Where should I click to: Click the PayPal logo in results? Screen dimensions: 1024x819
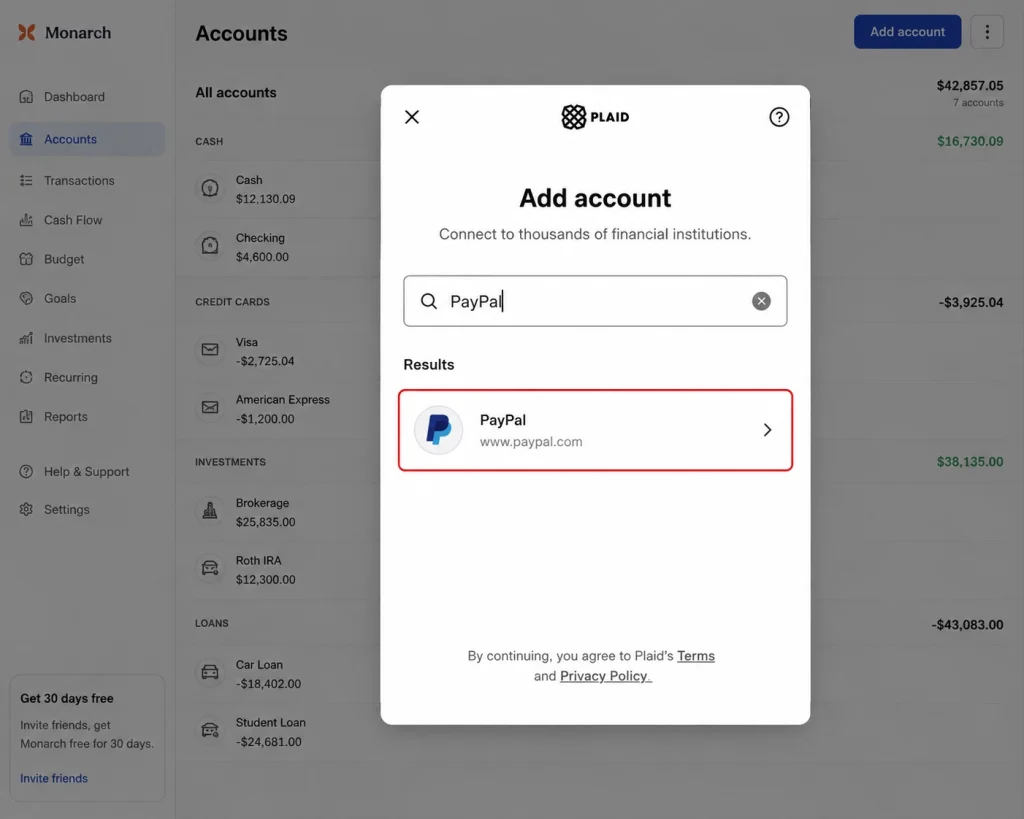(x=438, y=430)
